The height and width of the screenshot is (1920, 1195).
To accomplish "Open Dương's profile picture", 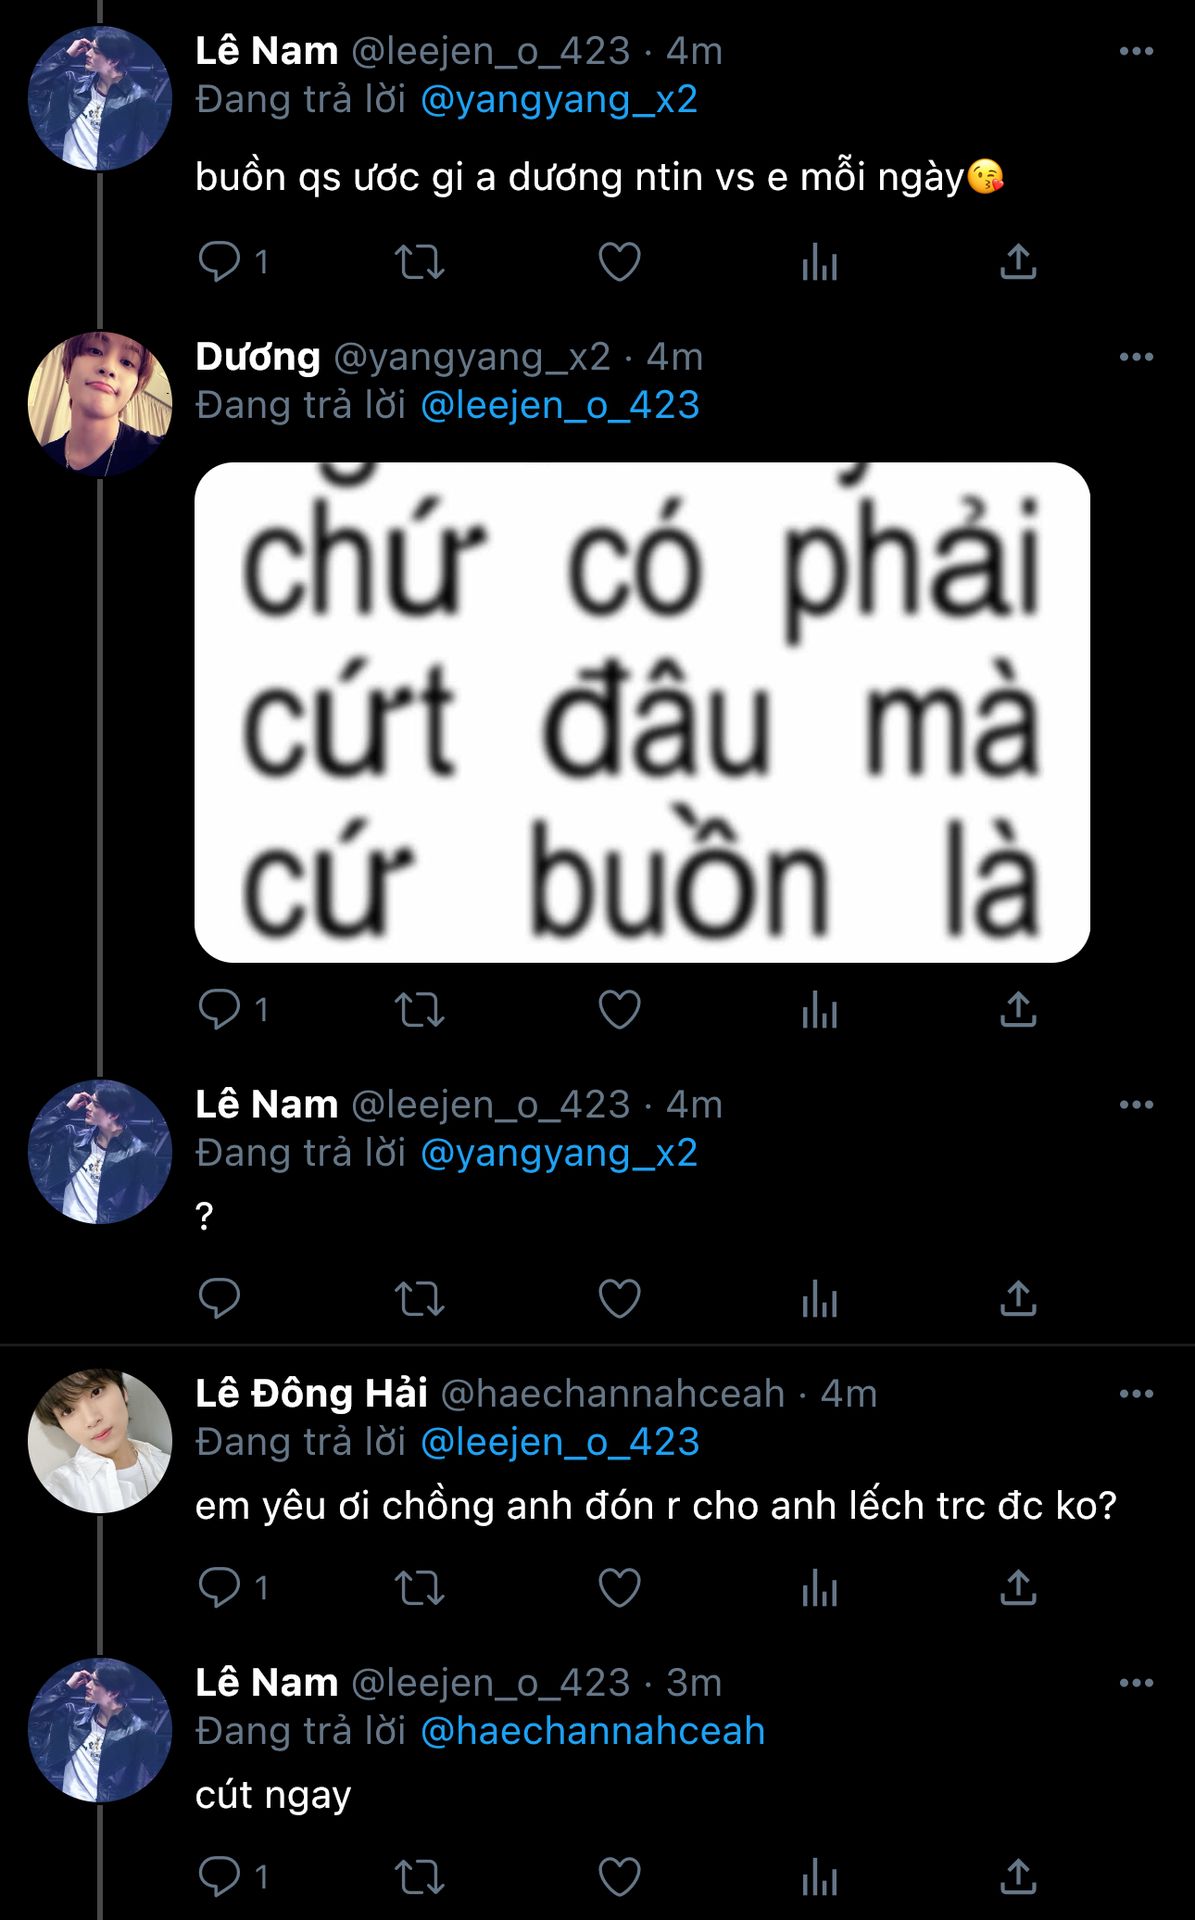I will click(x=100, y=404).
